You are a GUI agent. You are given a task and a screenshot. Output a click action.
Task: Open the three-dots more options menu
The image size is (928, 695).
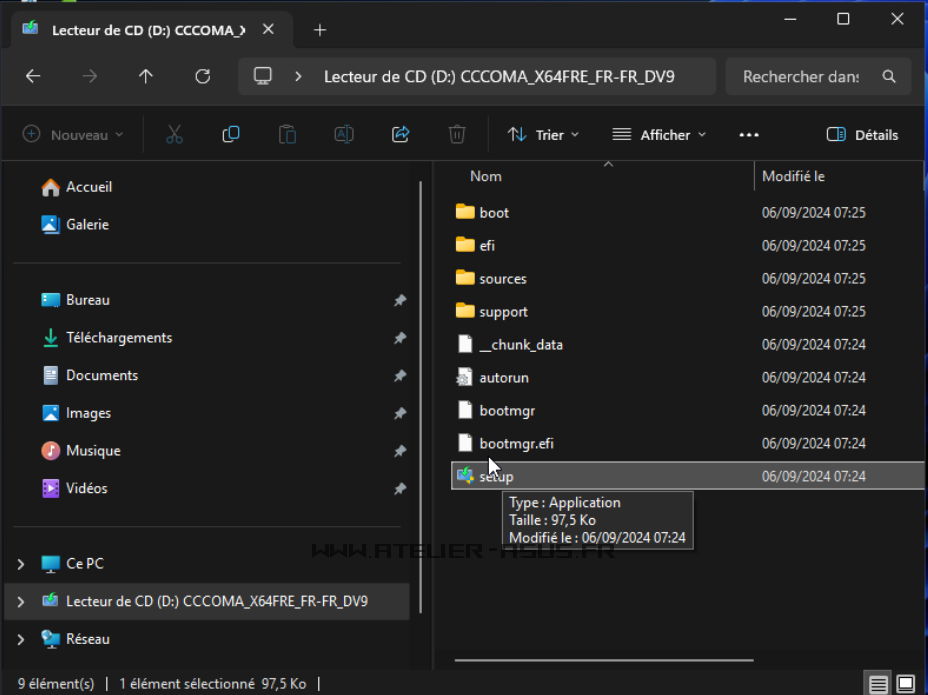pyautogui.click(x=749, y=135)
